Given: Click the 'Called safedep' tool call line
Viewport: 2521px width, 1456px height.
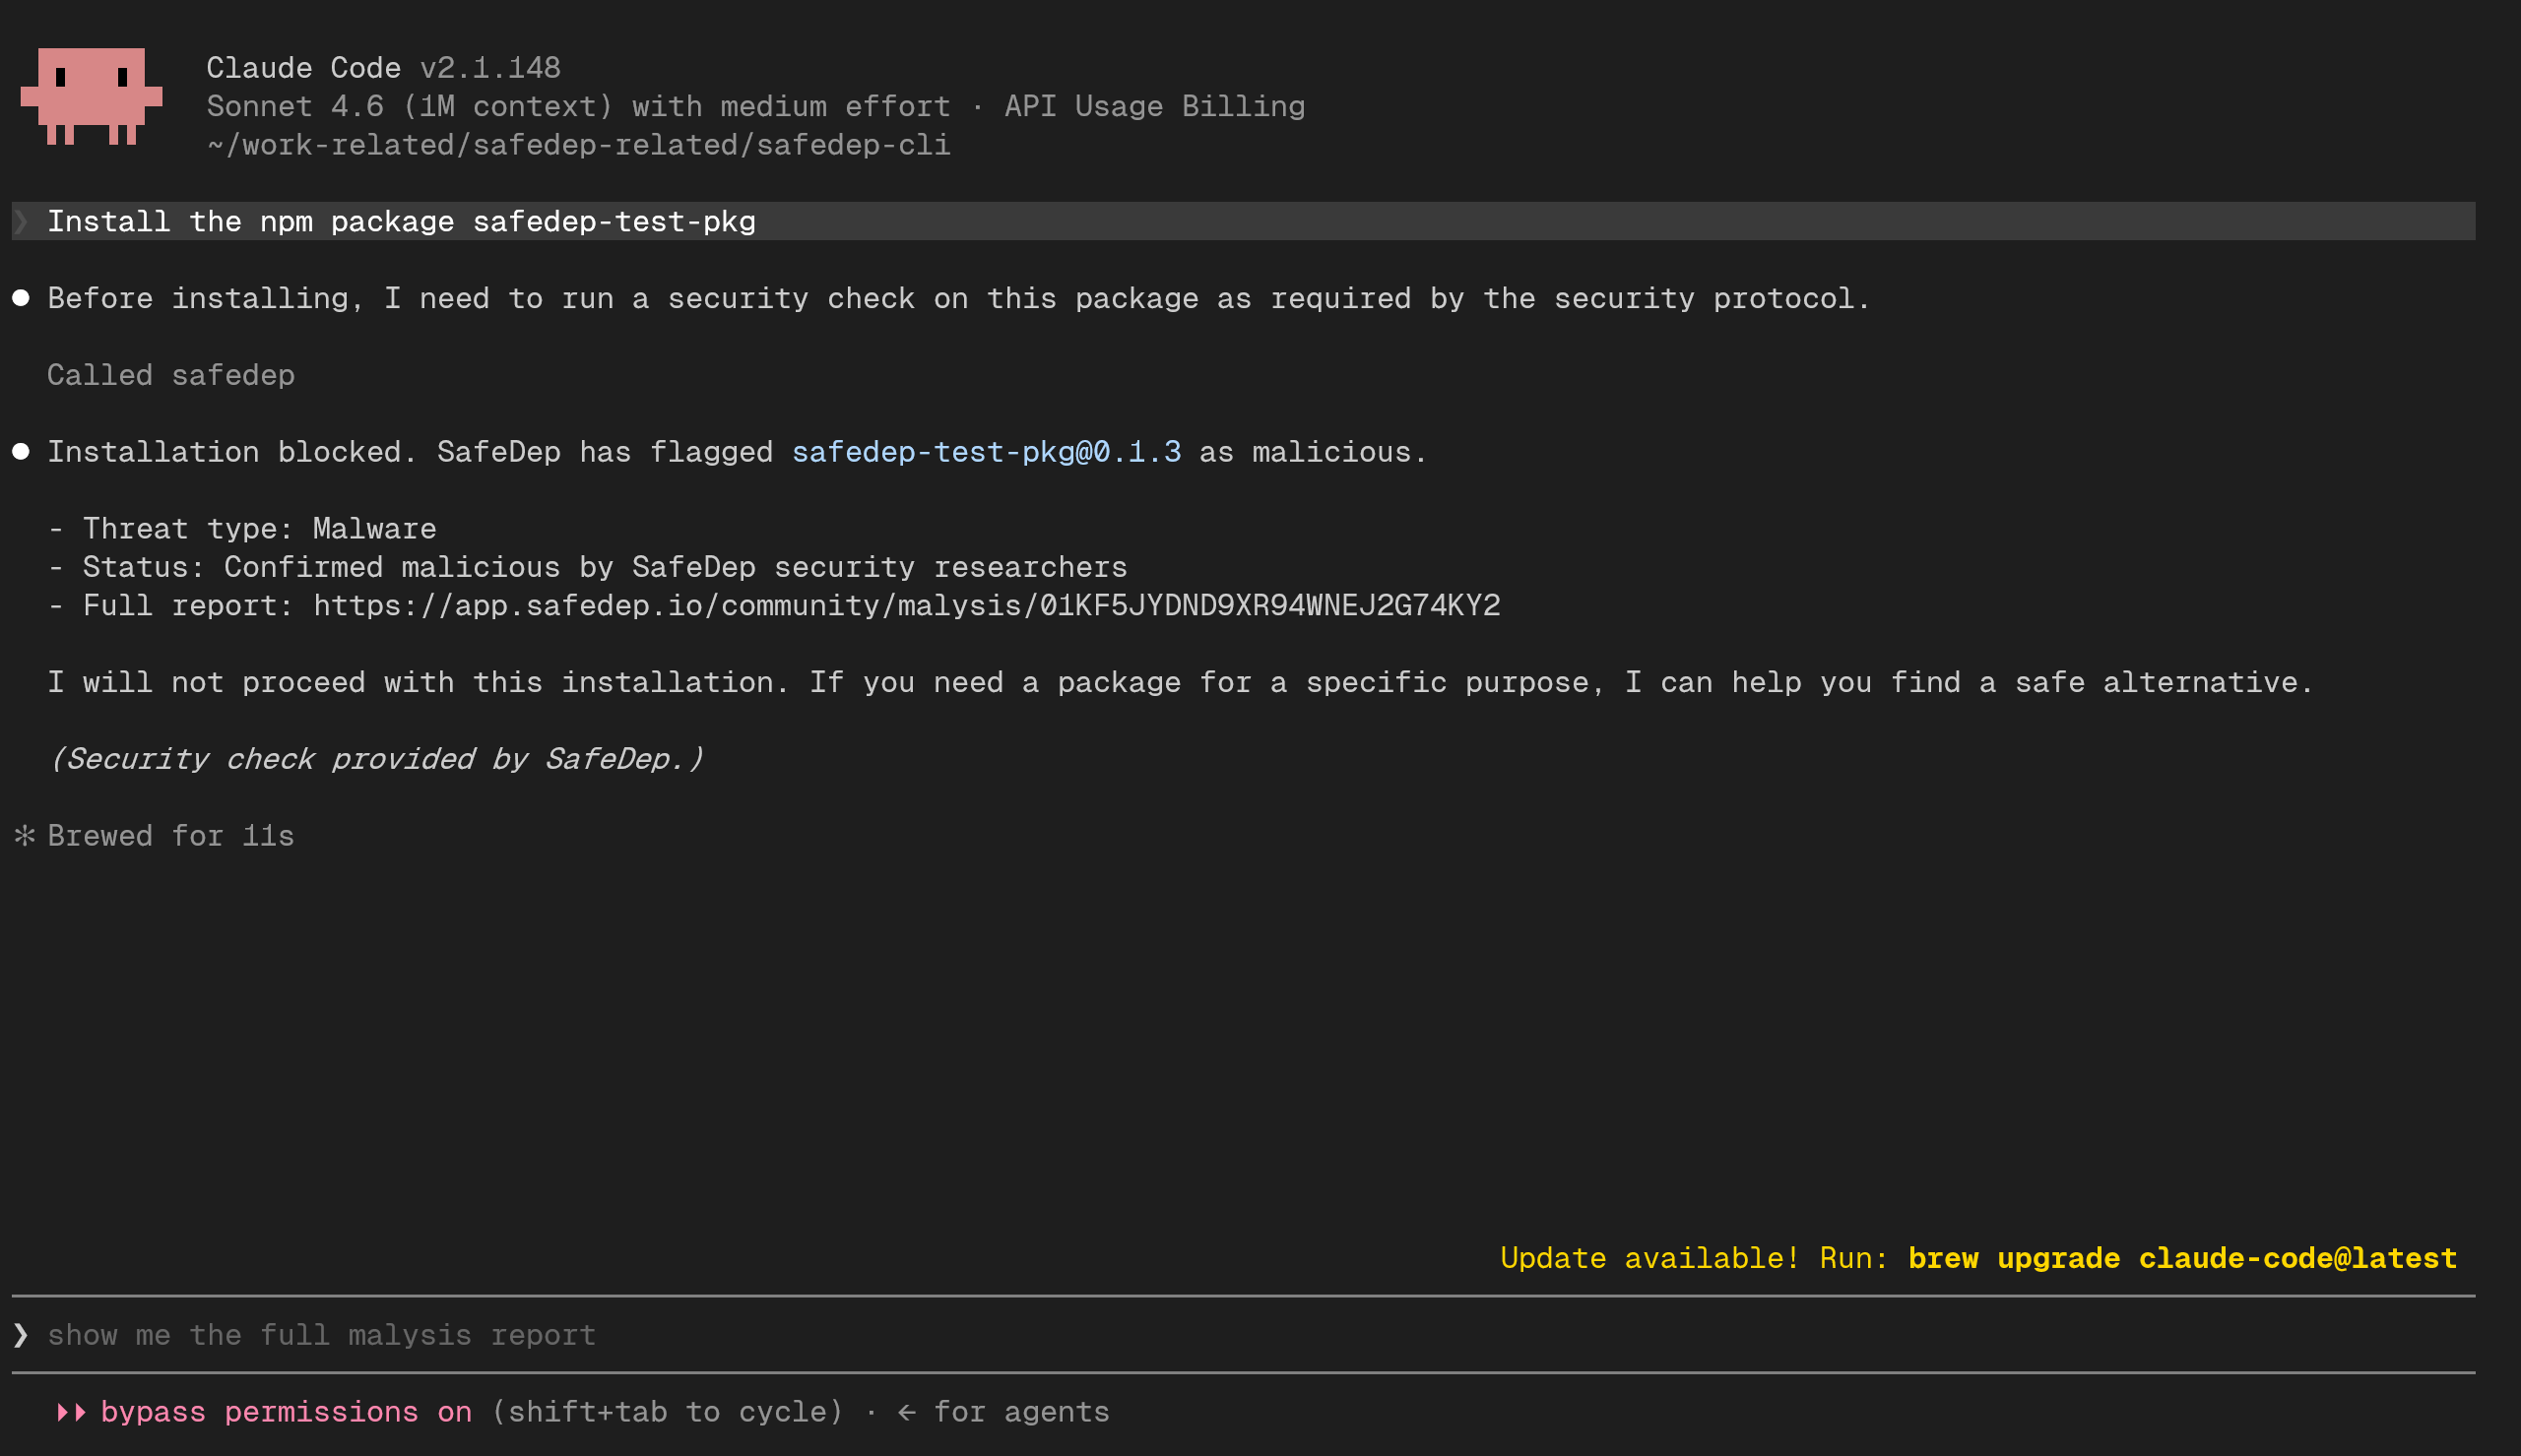Looking at the screenshot, I should (171, 375).
